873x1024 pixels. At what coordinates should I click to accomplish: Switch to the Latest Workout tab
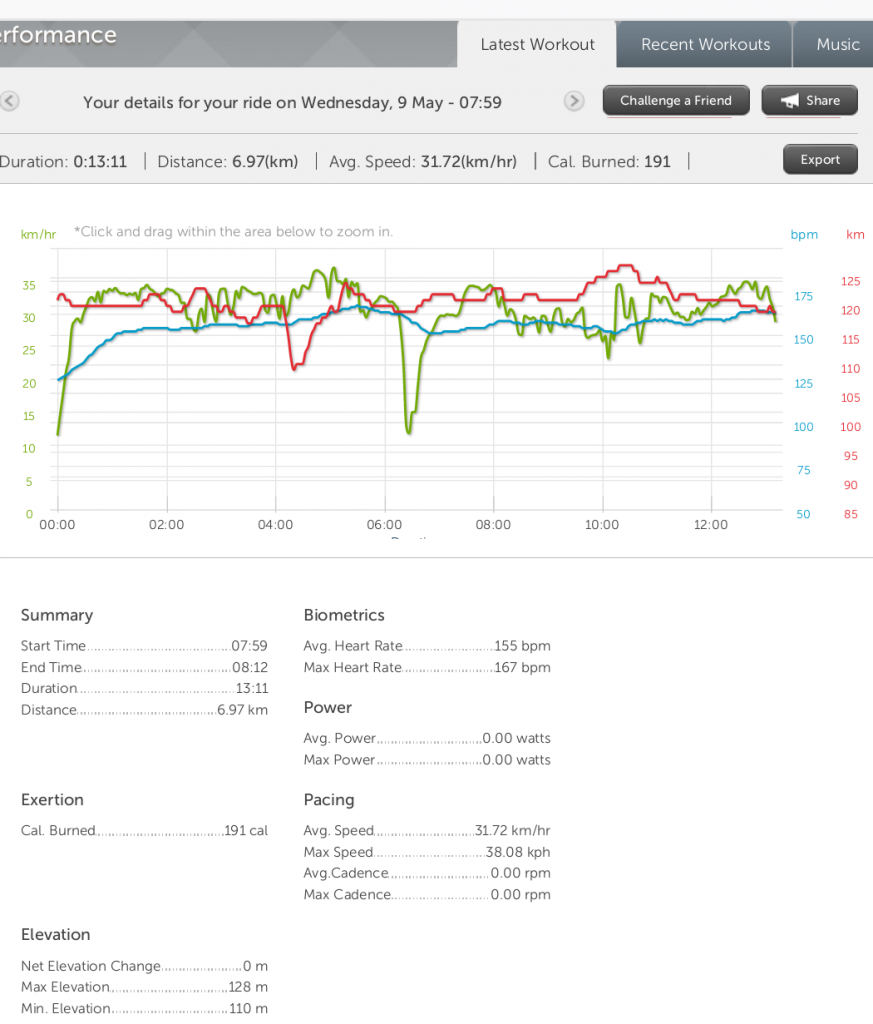(537, 45)
